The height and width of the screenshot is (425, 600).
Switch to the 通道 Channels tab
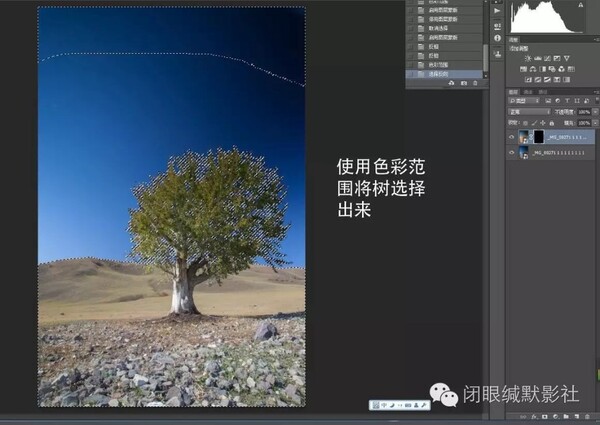point(528,92)
